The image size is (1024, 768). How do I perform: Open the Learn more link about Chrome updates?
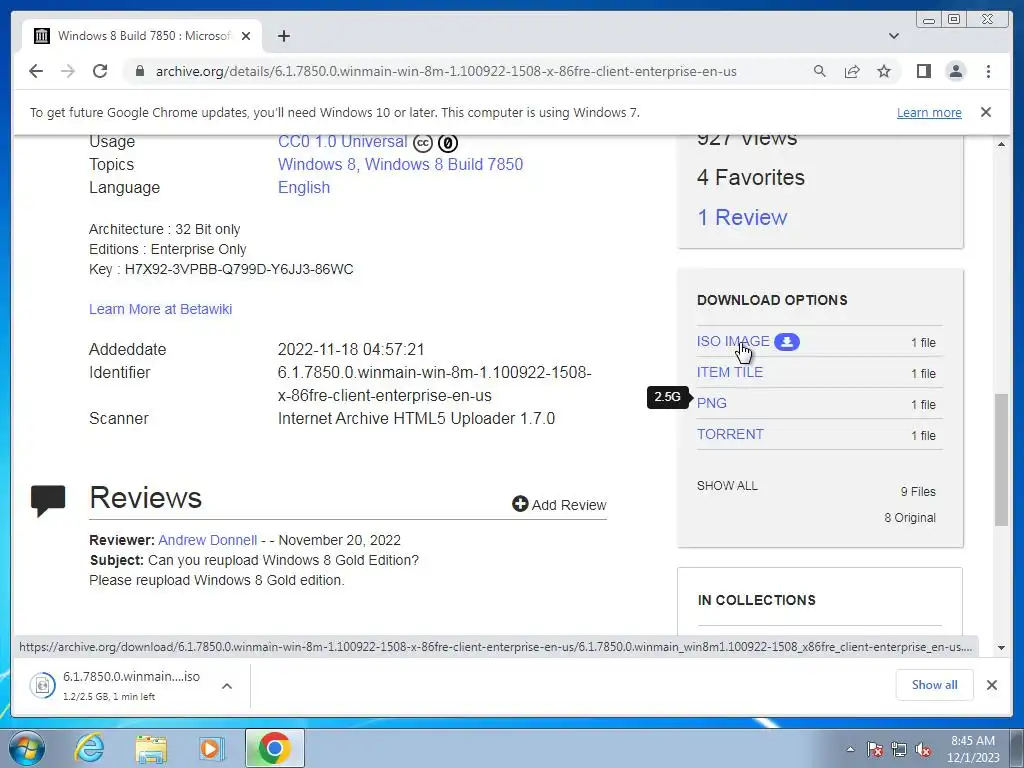929,112
